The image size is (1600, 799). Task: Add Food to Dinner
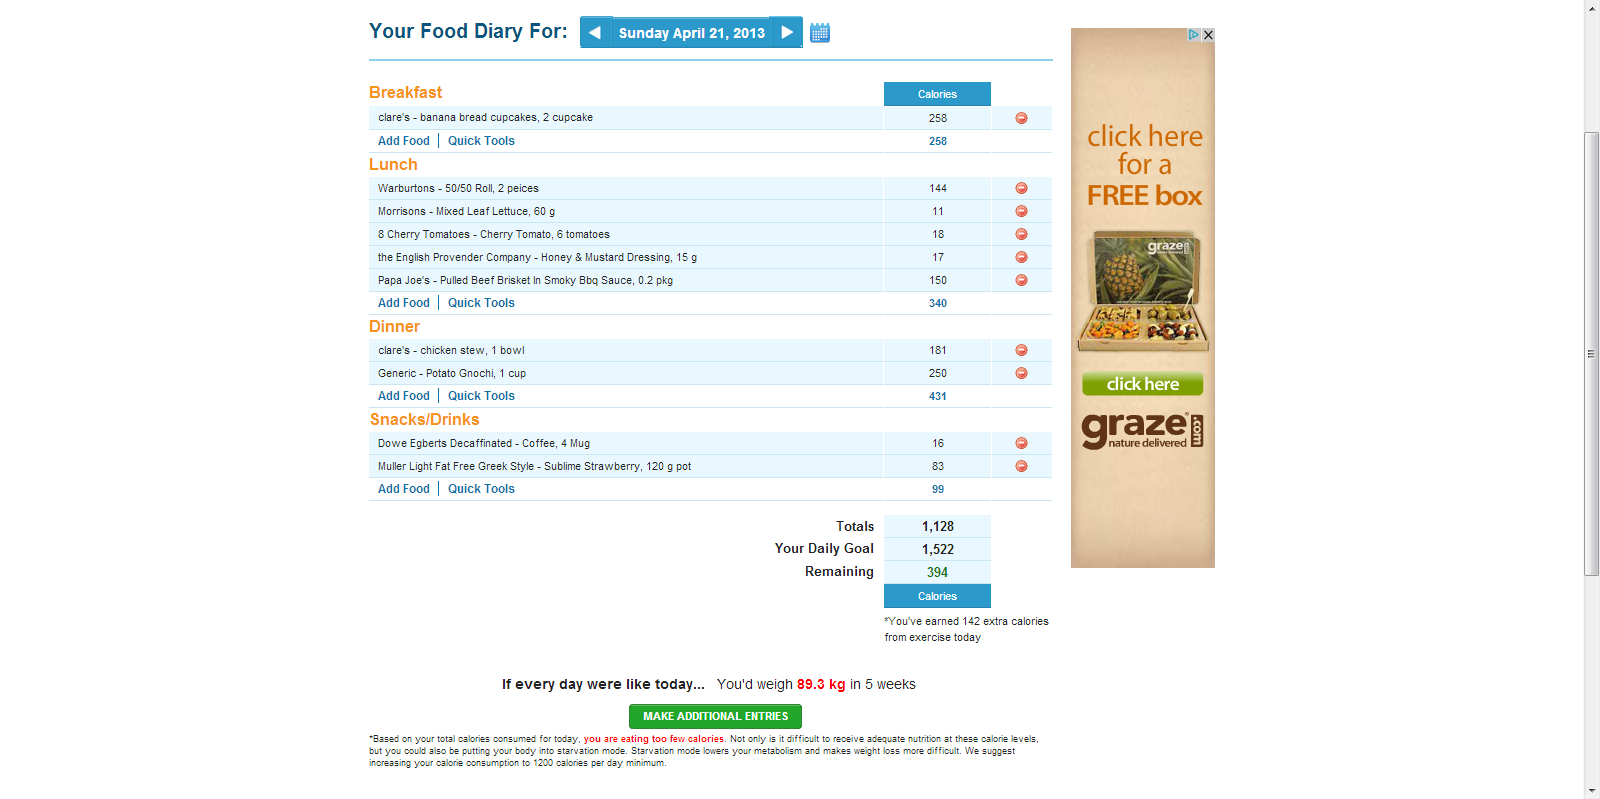[403, 396]
